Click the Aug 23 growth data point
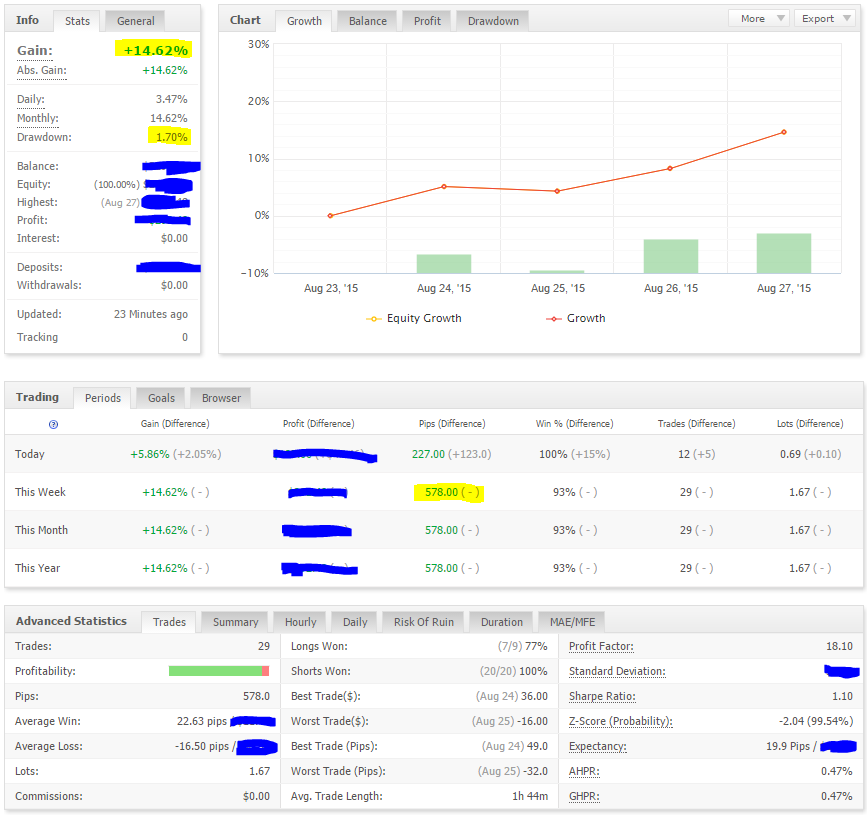Image resolution: width=867 pixels, height=815 pixels. click(x=330, y=216)
